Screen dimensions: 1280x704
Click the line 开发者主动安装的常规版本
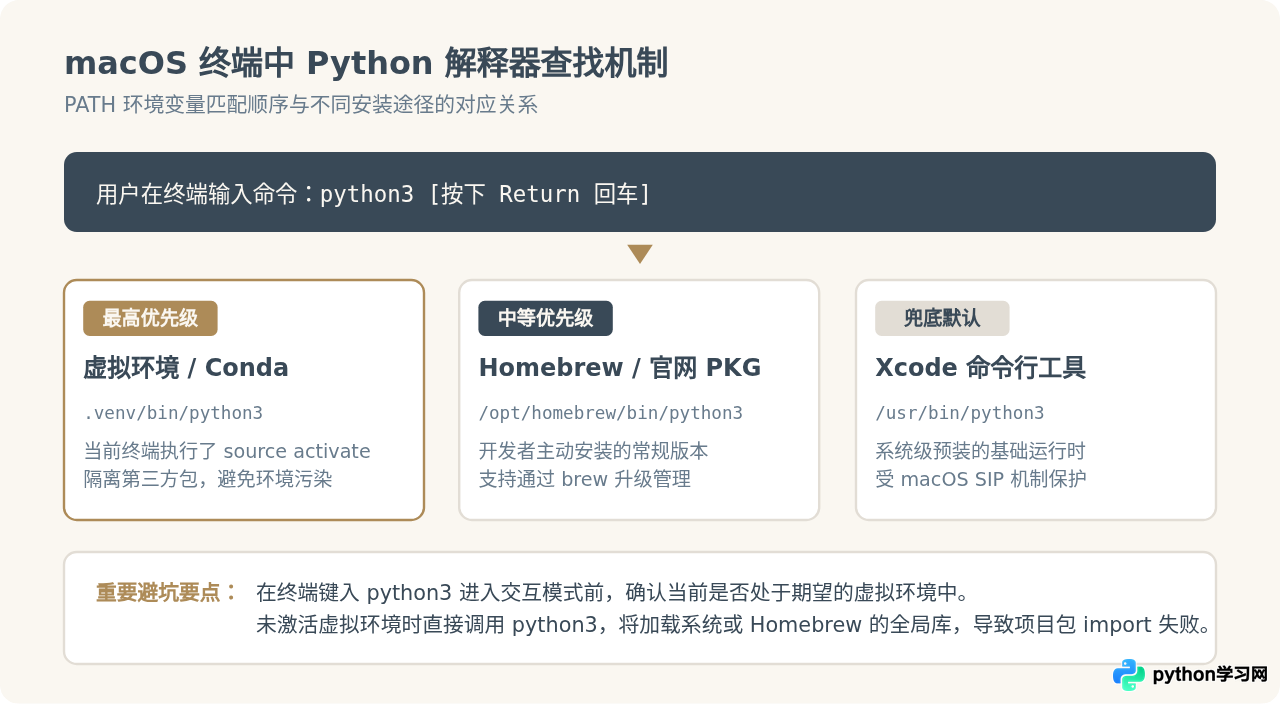coord(593,451)
